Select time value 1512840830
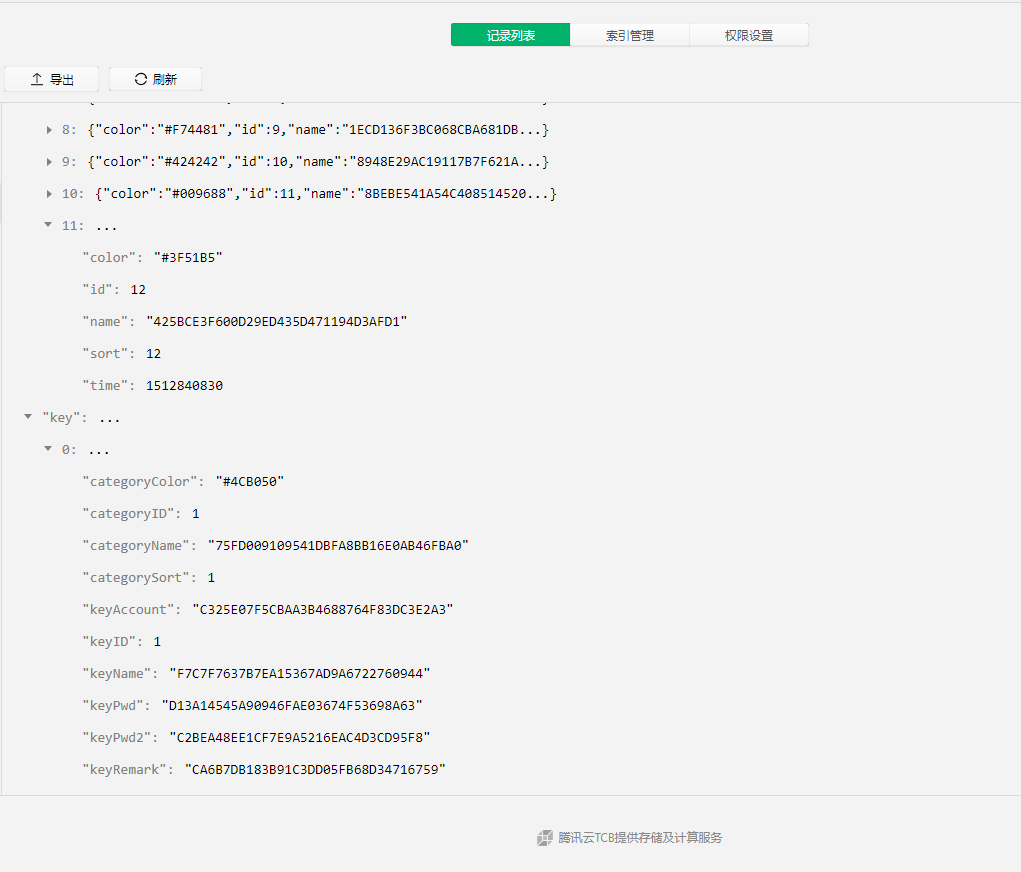The width and height of the screenshot is (1021, 872). point(184,386)
